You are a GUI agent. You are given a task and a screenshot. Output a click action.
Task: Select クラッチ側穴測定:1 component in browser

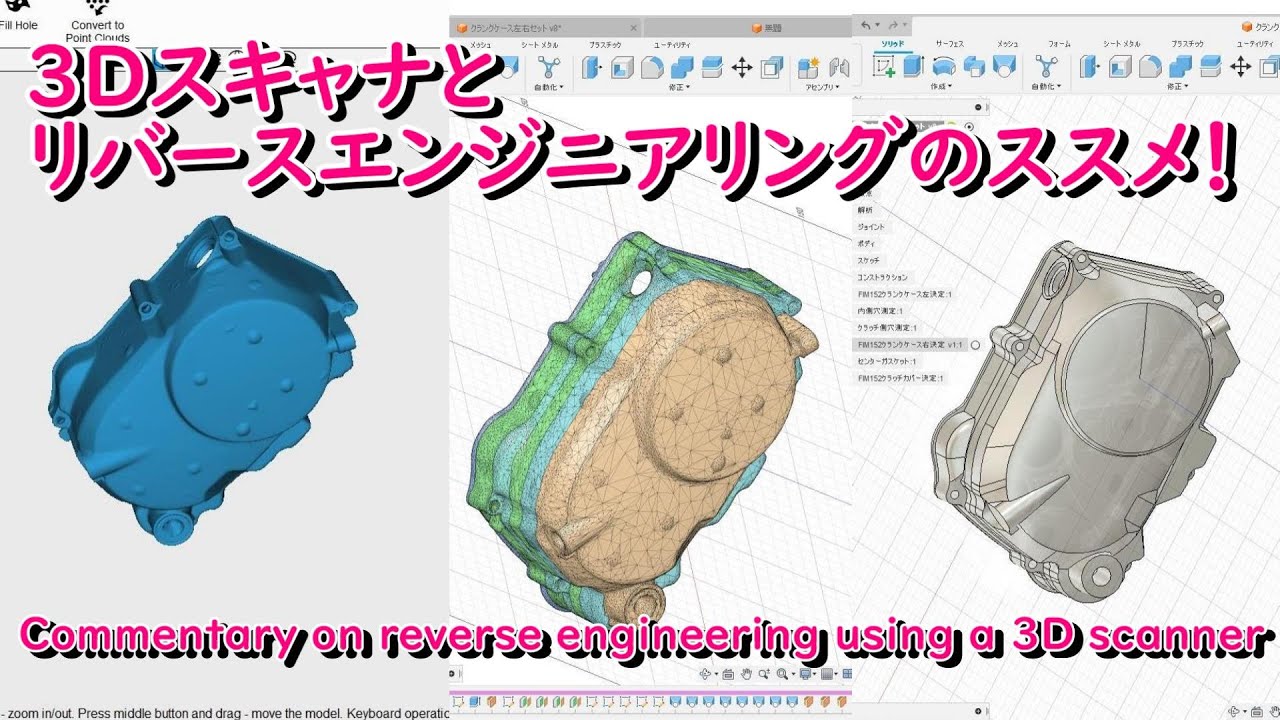[888, 328]
